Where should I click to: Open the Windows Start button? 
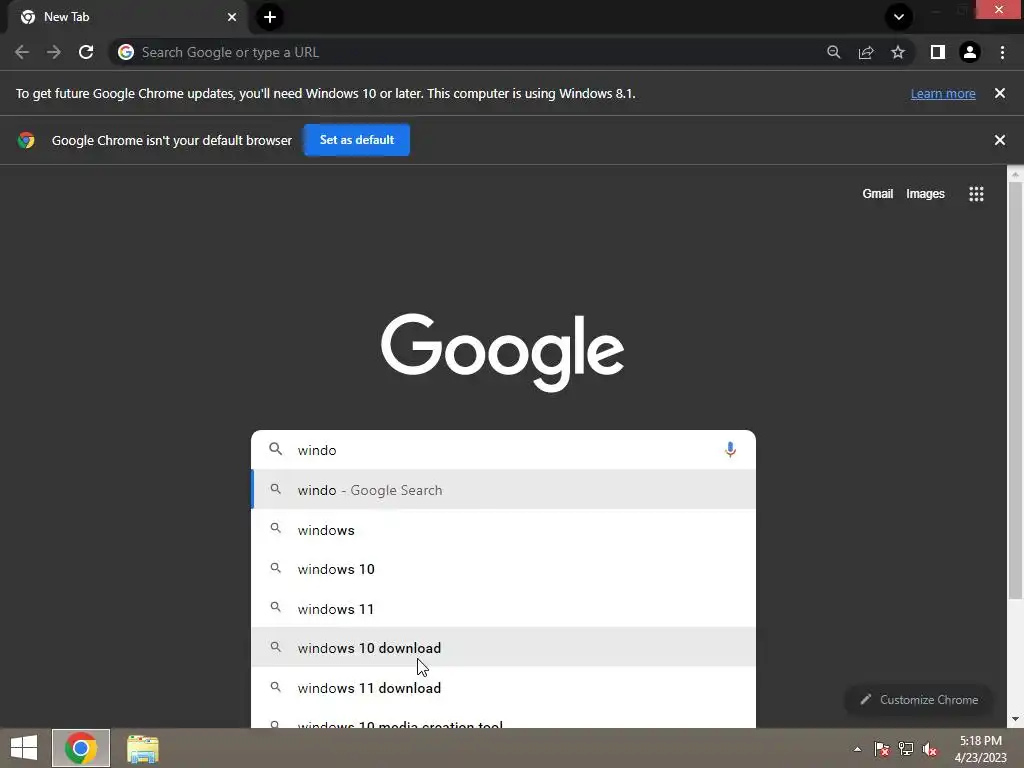click(24, 748)
